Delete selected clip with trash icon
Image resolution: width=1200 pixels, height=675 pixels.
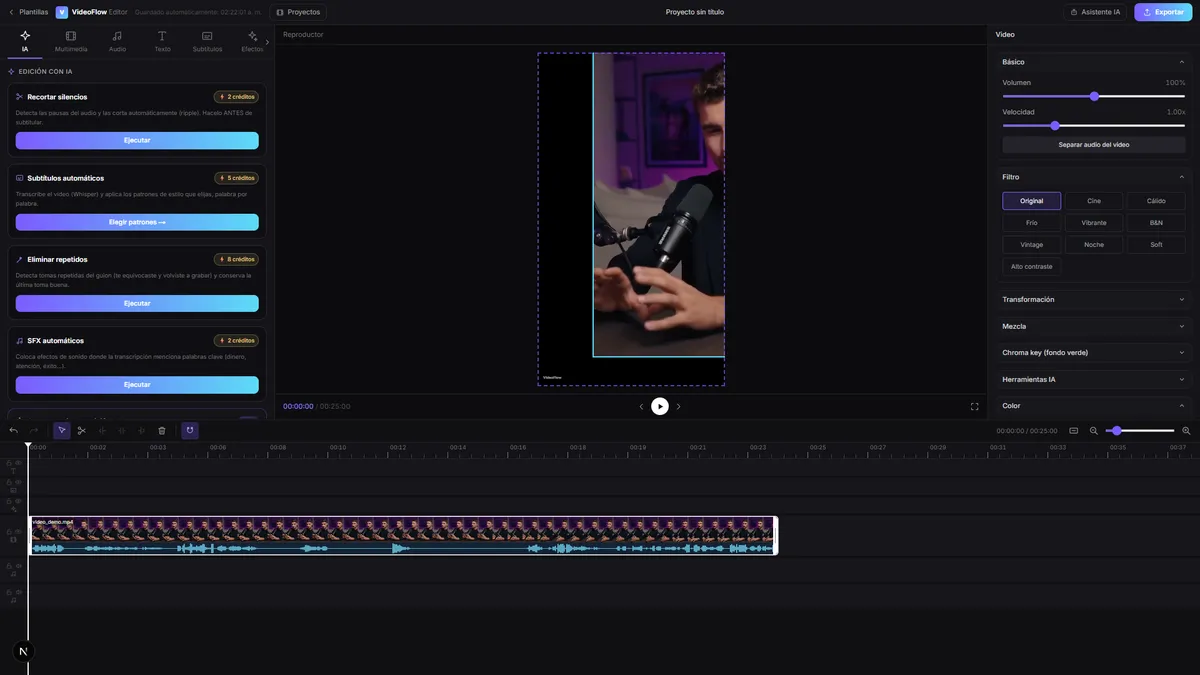[x=162, y=430]
